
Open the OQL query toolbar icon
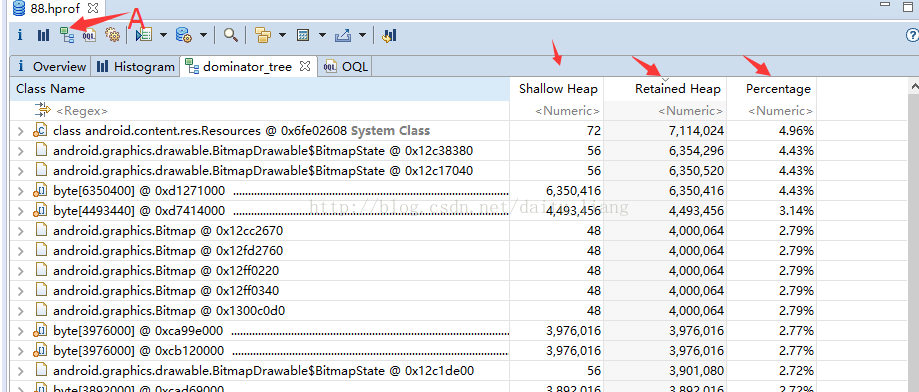[89, 36]
